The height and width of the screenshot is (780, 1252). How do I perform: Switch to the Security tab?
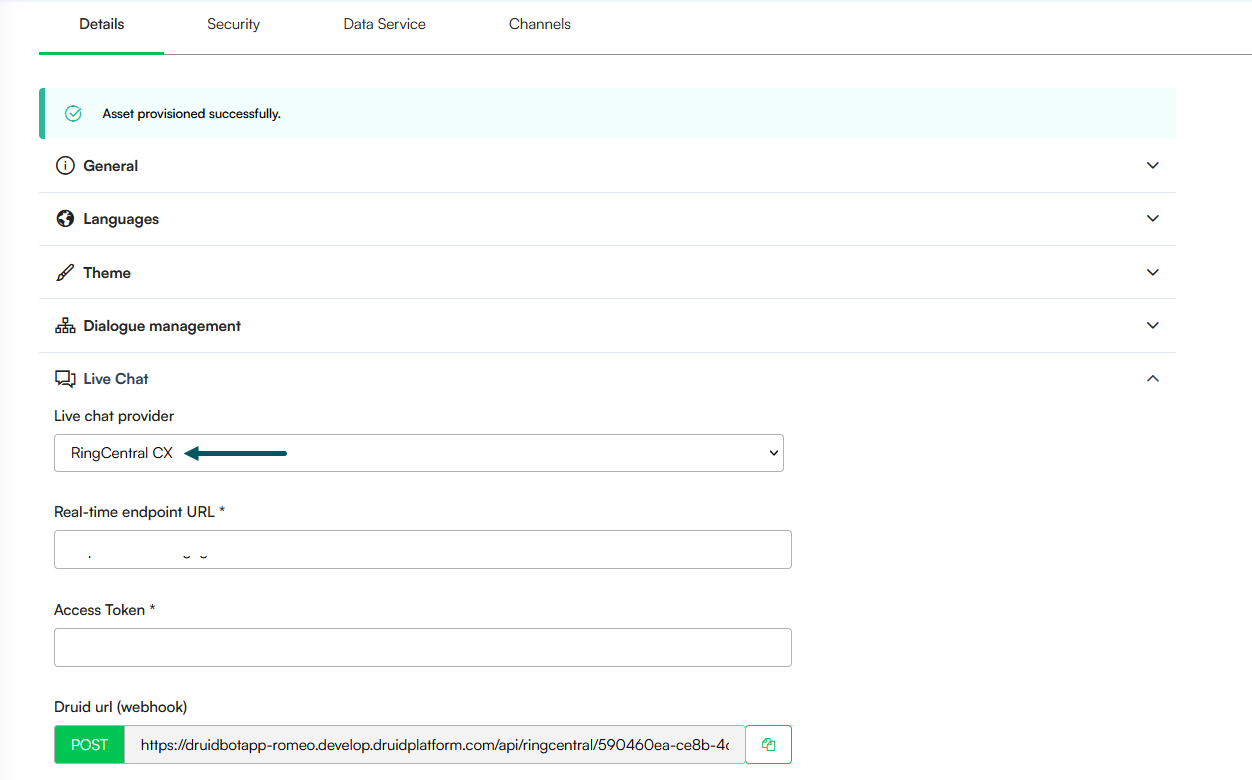233,24
